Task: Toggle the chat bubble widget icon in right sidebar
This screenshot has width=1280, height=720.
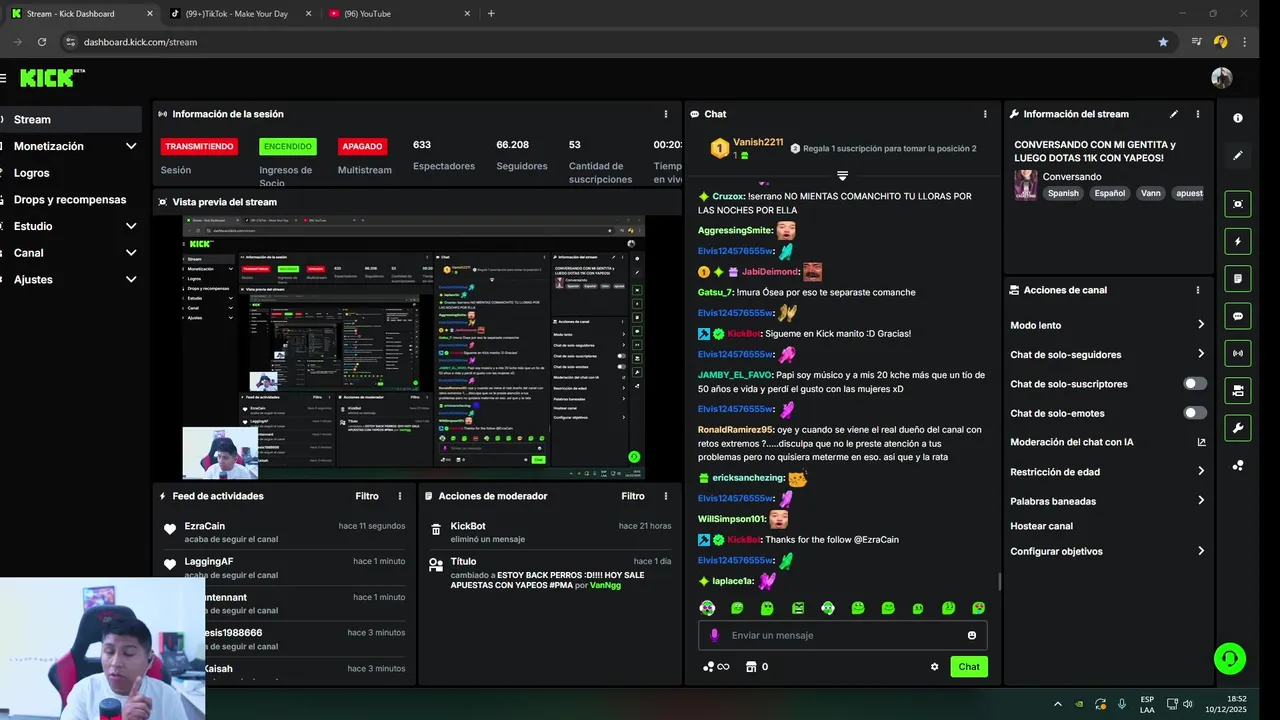Action: [1238, 316]
